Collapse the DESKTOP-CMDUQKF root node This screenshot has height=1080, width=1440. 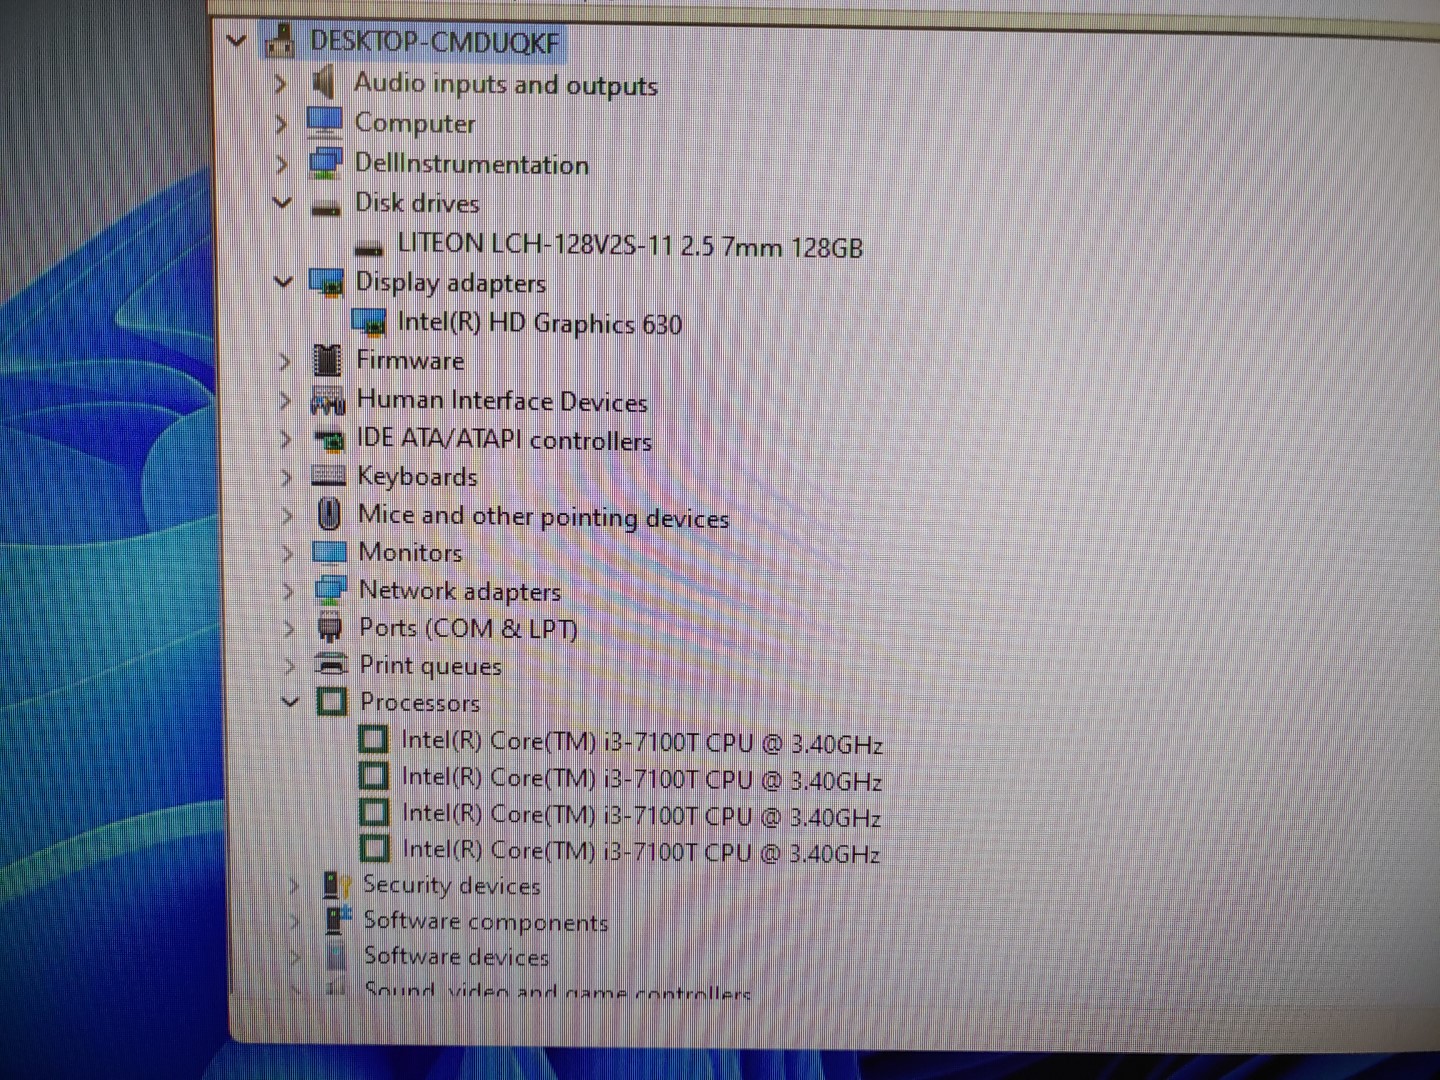pyautogui.click(x=236, y=41)
